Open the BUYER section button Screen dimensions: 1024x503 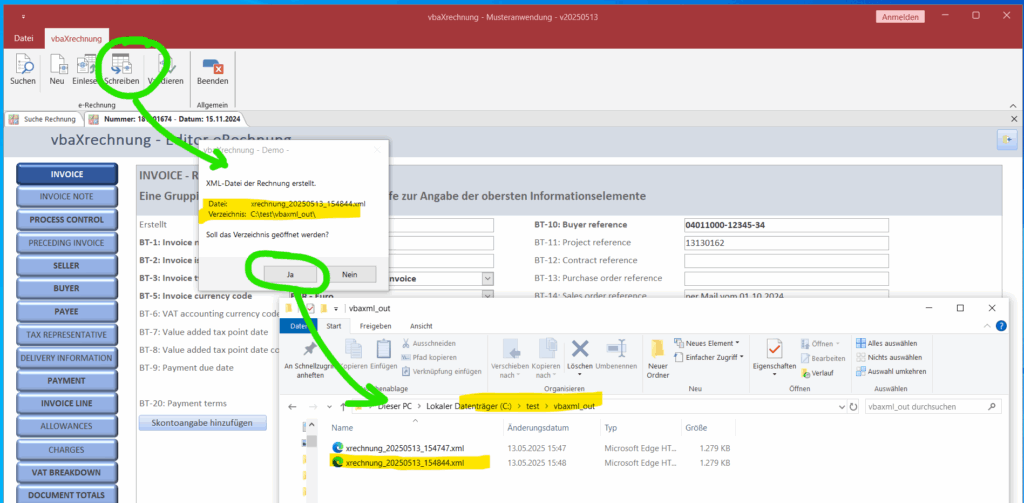(67, 288)
